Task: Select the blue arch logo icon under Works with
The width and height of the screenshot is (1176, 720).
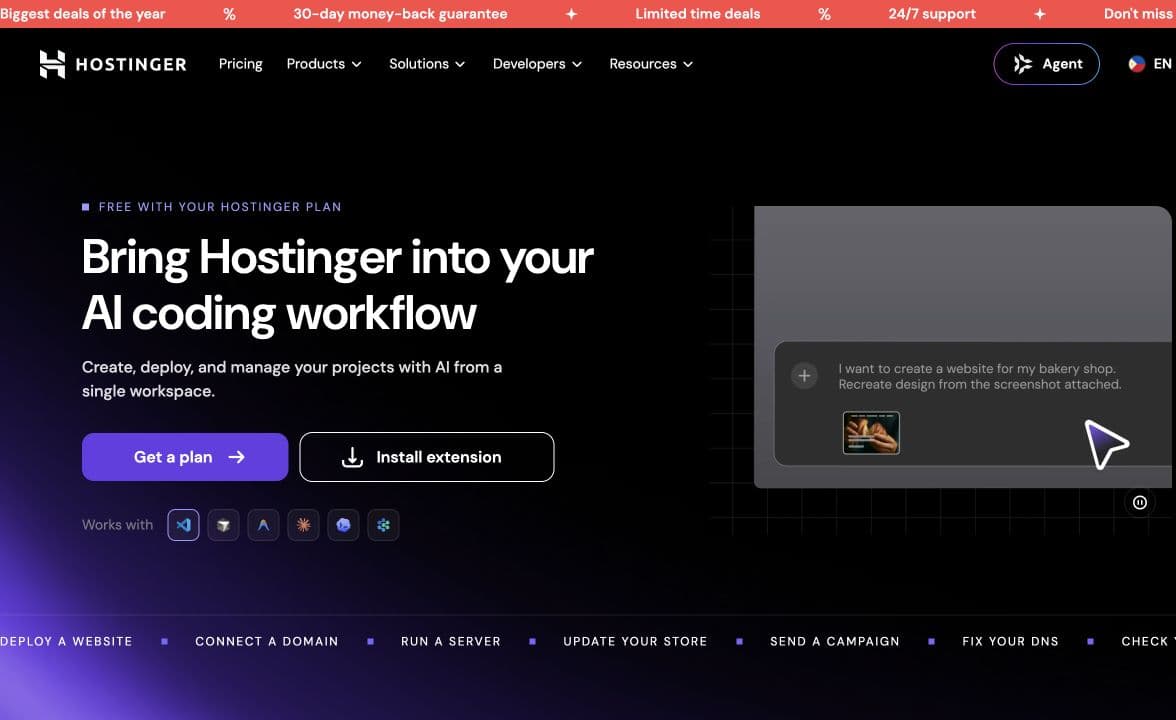Action: pyautogui.click(x=263, y=525)
